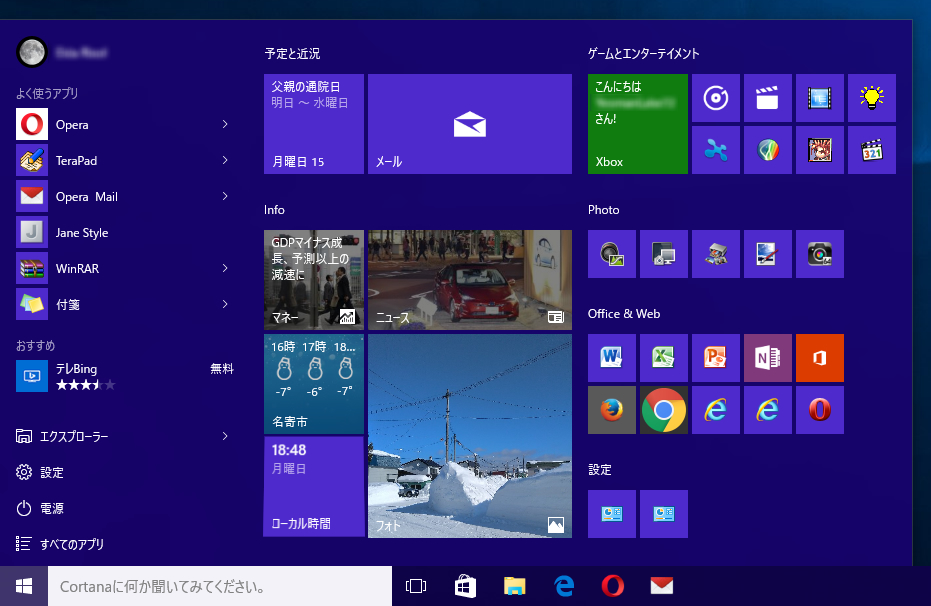Open the フォト snowy street tile
This screenshot has height=606, width=931.
(x=470, y=436)
